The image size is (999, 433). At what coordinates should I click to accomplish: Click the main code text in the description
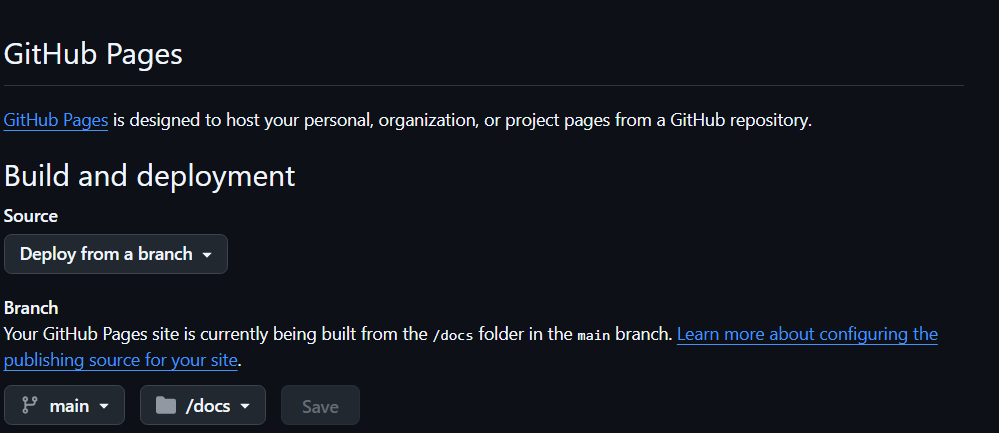(x=594, y=335)
